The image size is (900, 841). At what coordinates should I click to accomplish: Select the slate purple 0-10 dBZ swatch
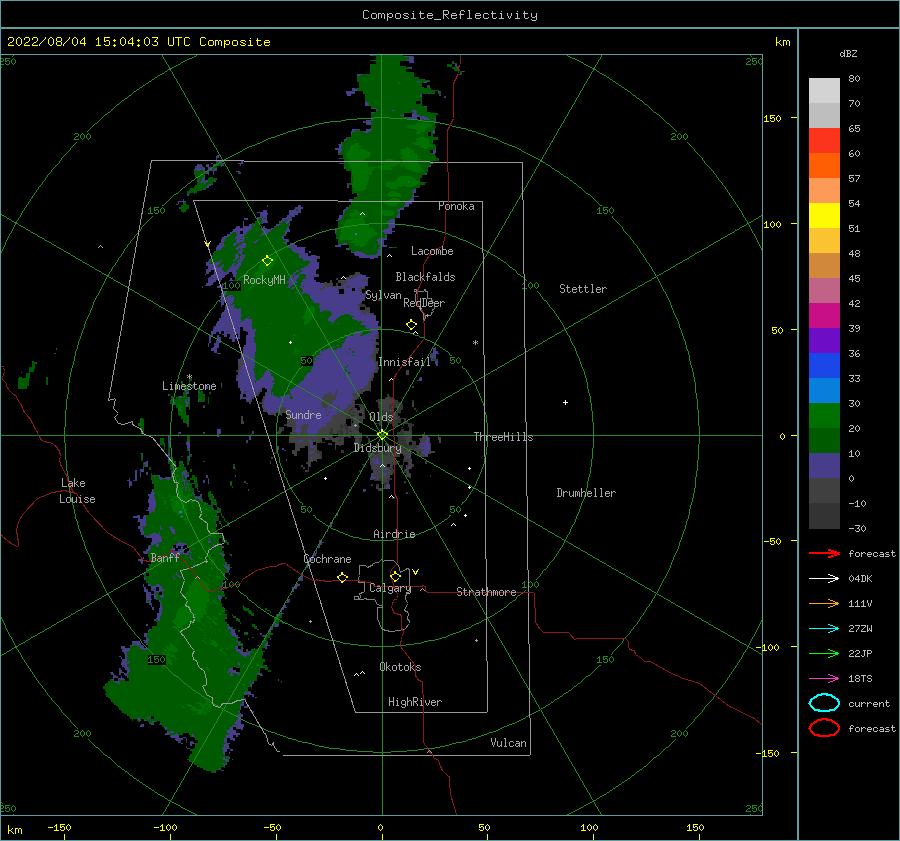(824, 466)
